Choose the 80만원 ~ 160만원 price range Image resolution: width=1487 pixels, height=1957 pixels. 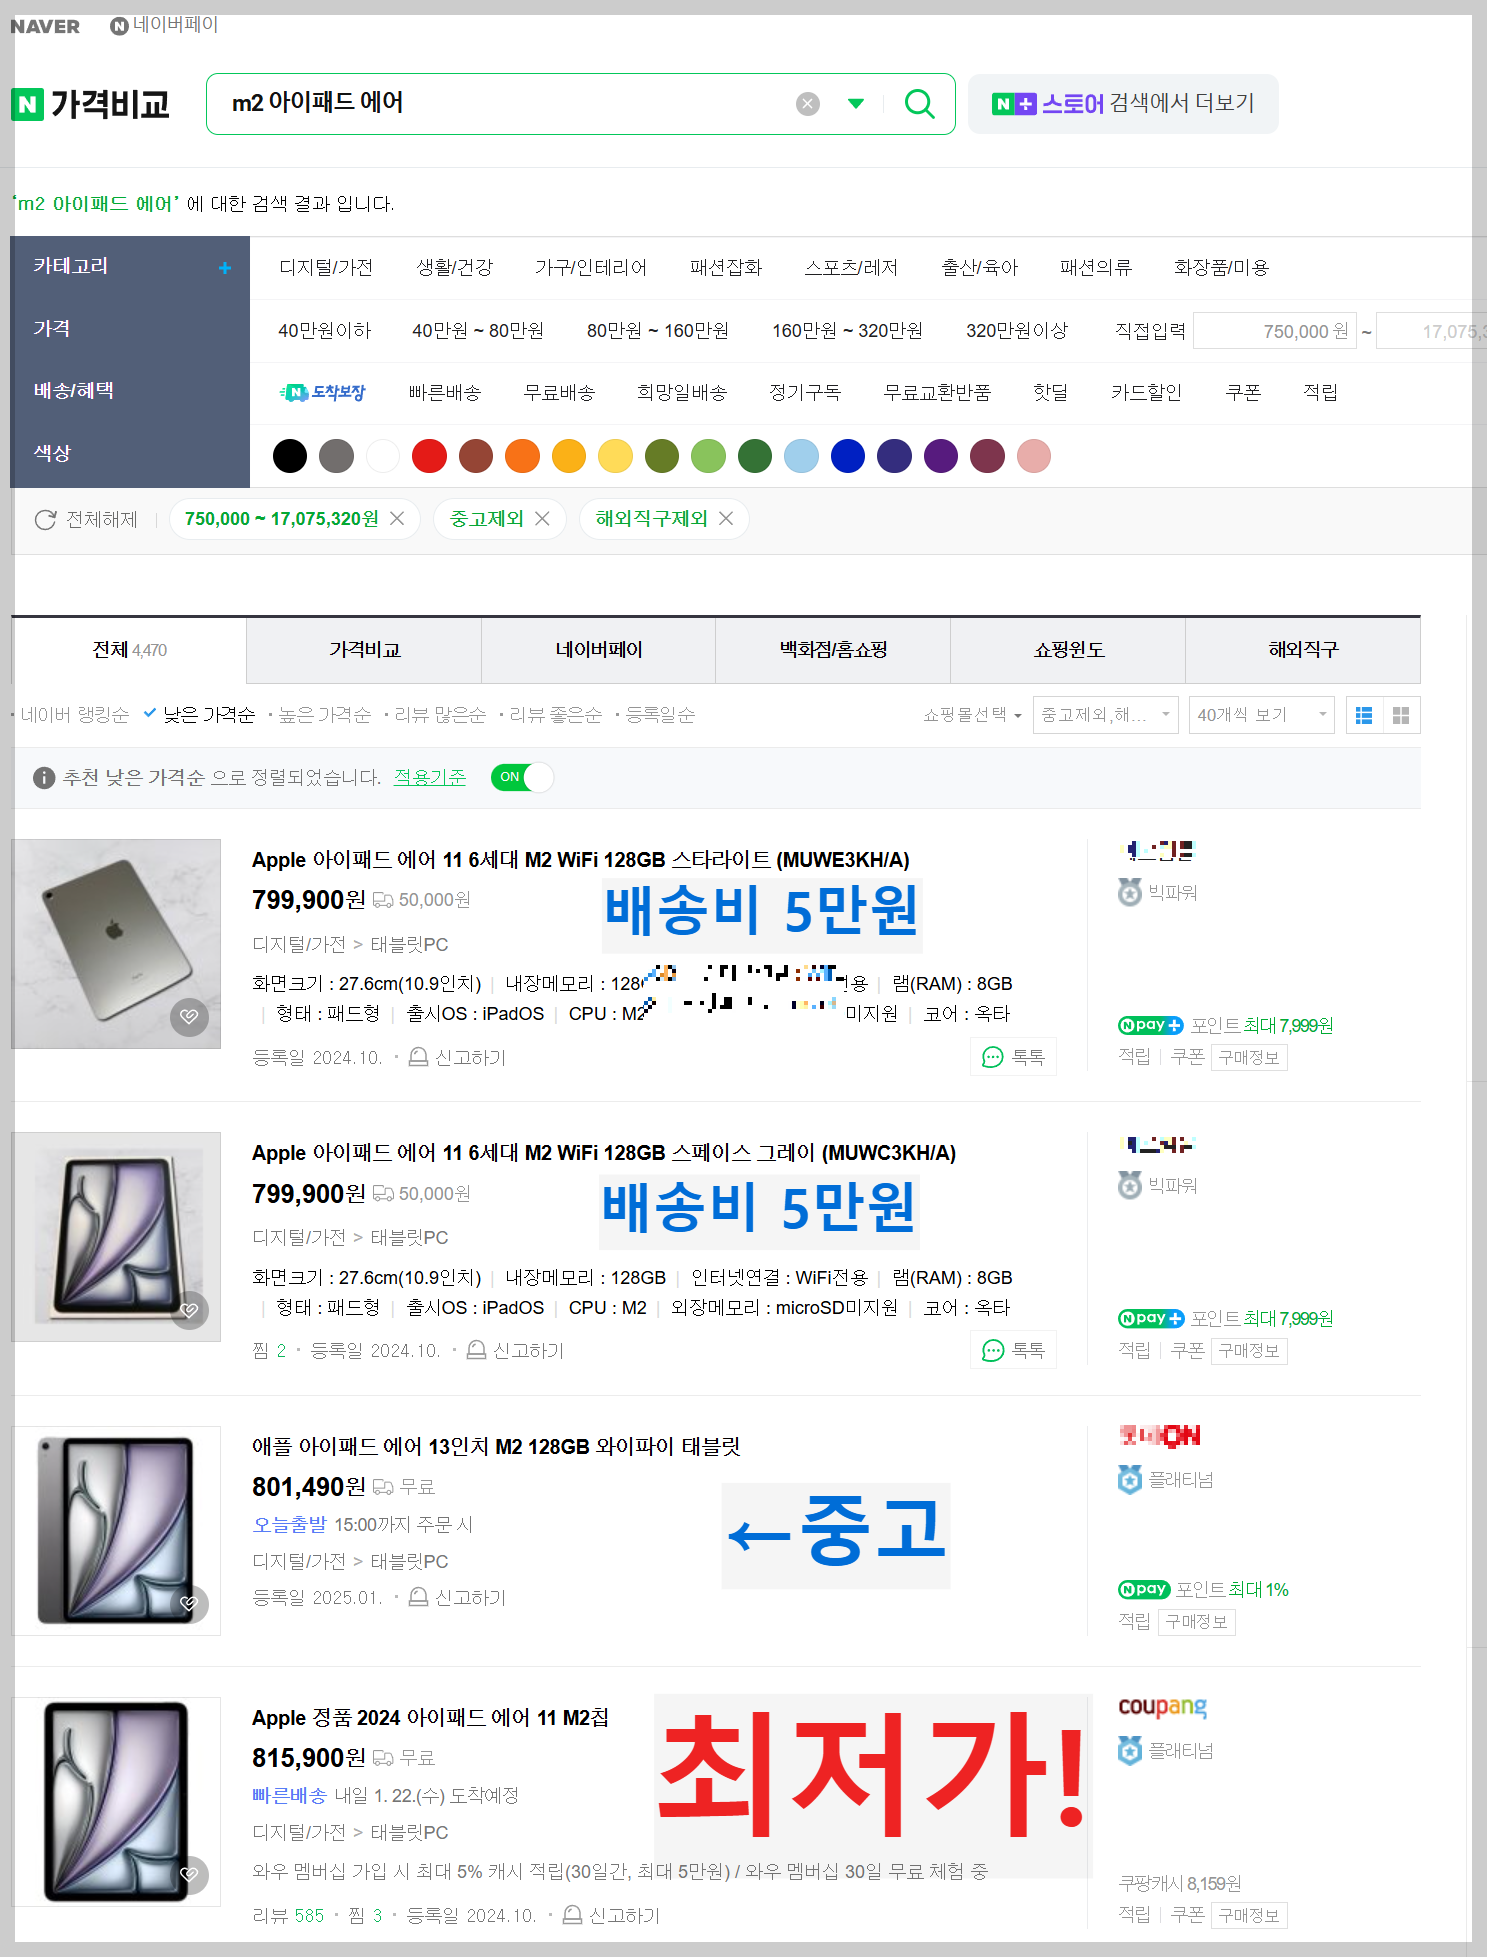pyautogui.click(x=657, y=330)
